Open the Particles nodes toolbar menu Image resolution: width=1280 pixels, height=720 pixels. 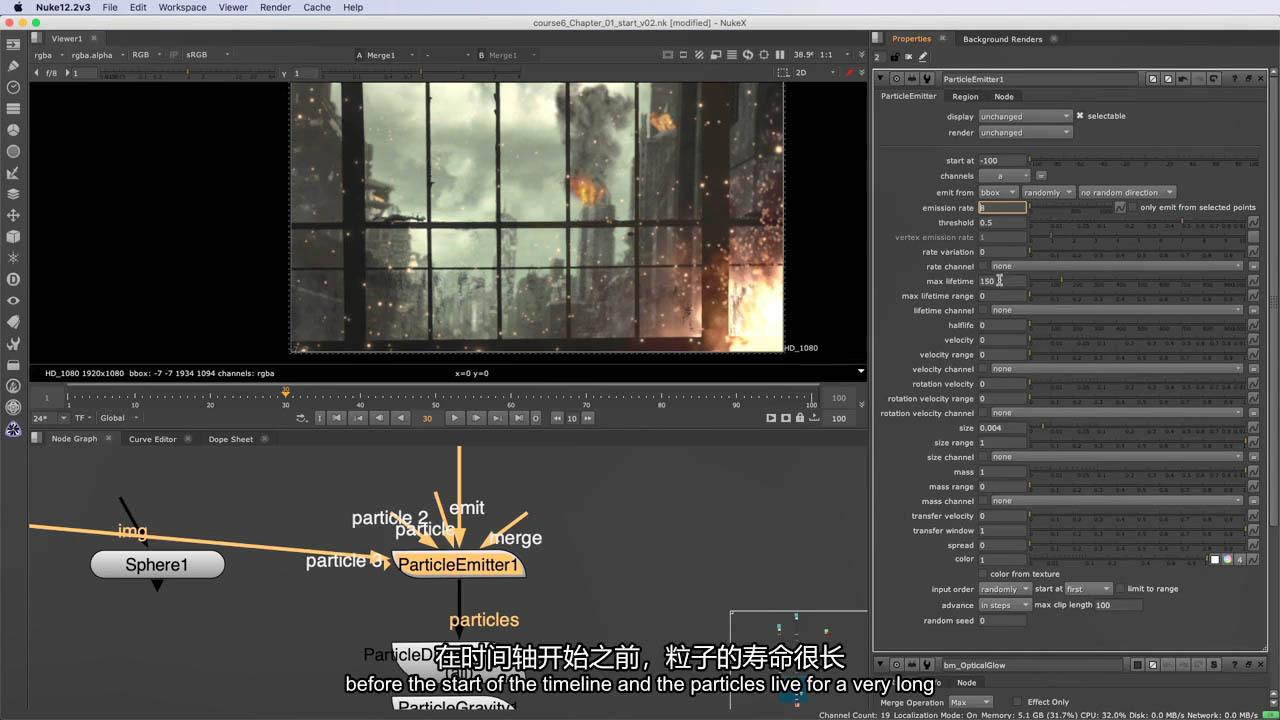pos(13,258)
